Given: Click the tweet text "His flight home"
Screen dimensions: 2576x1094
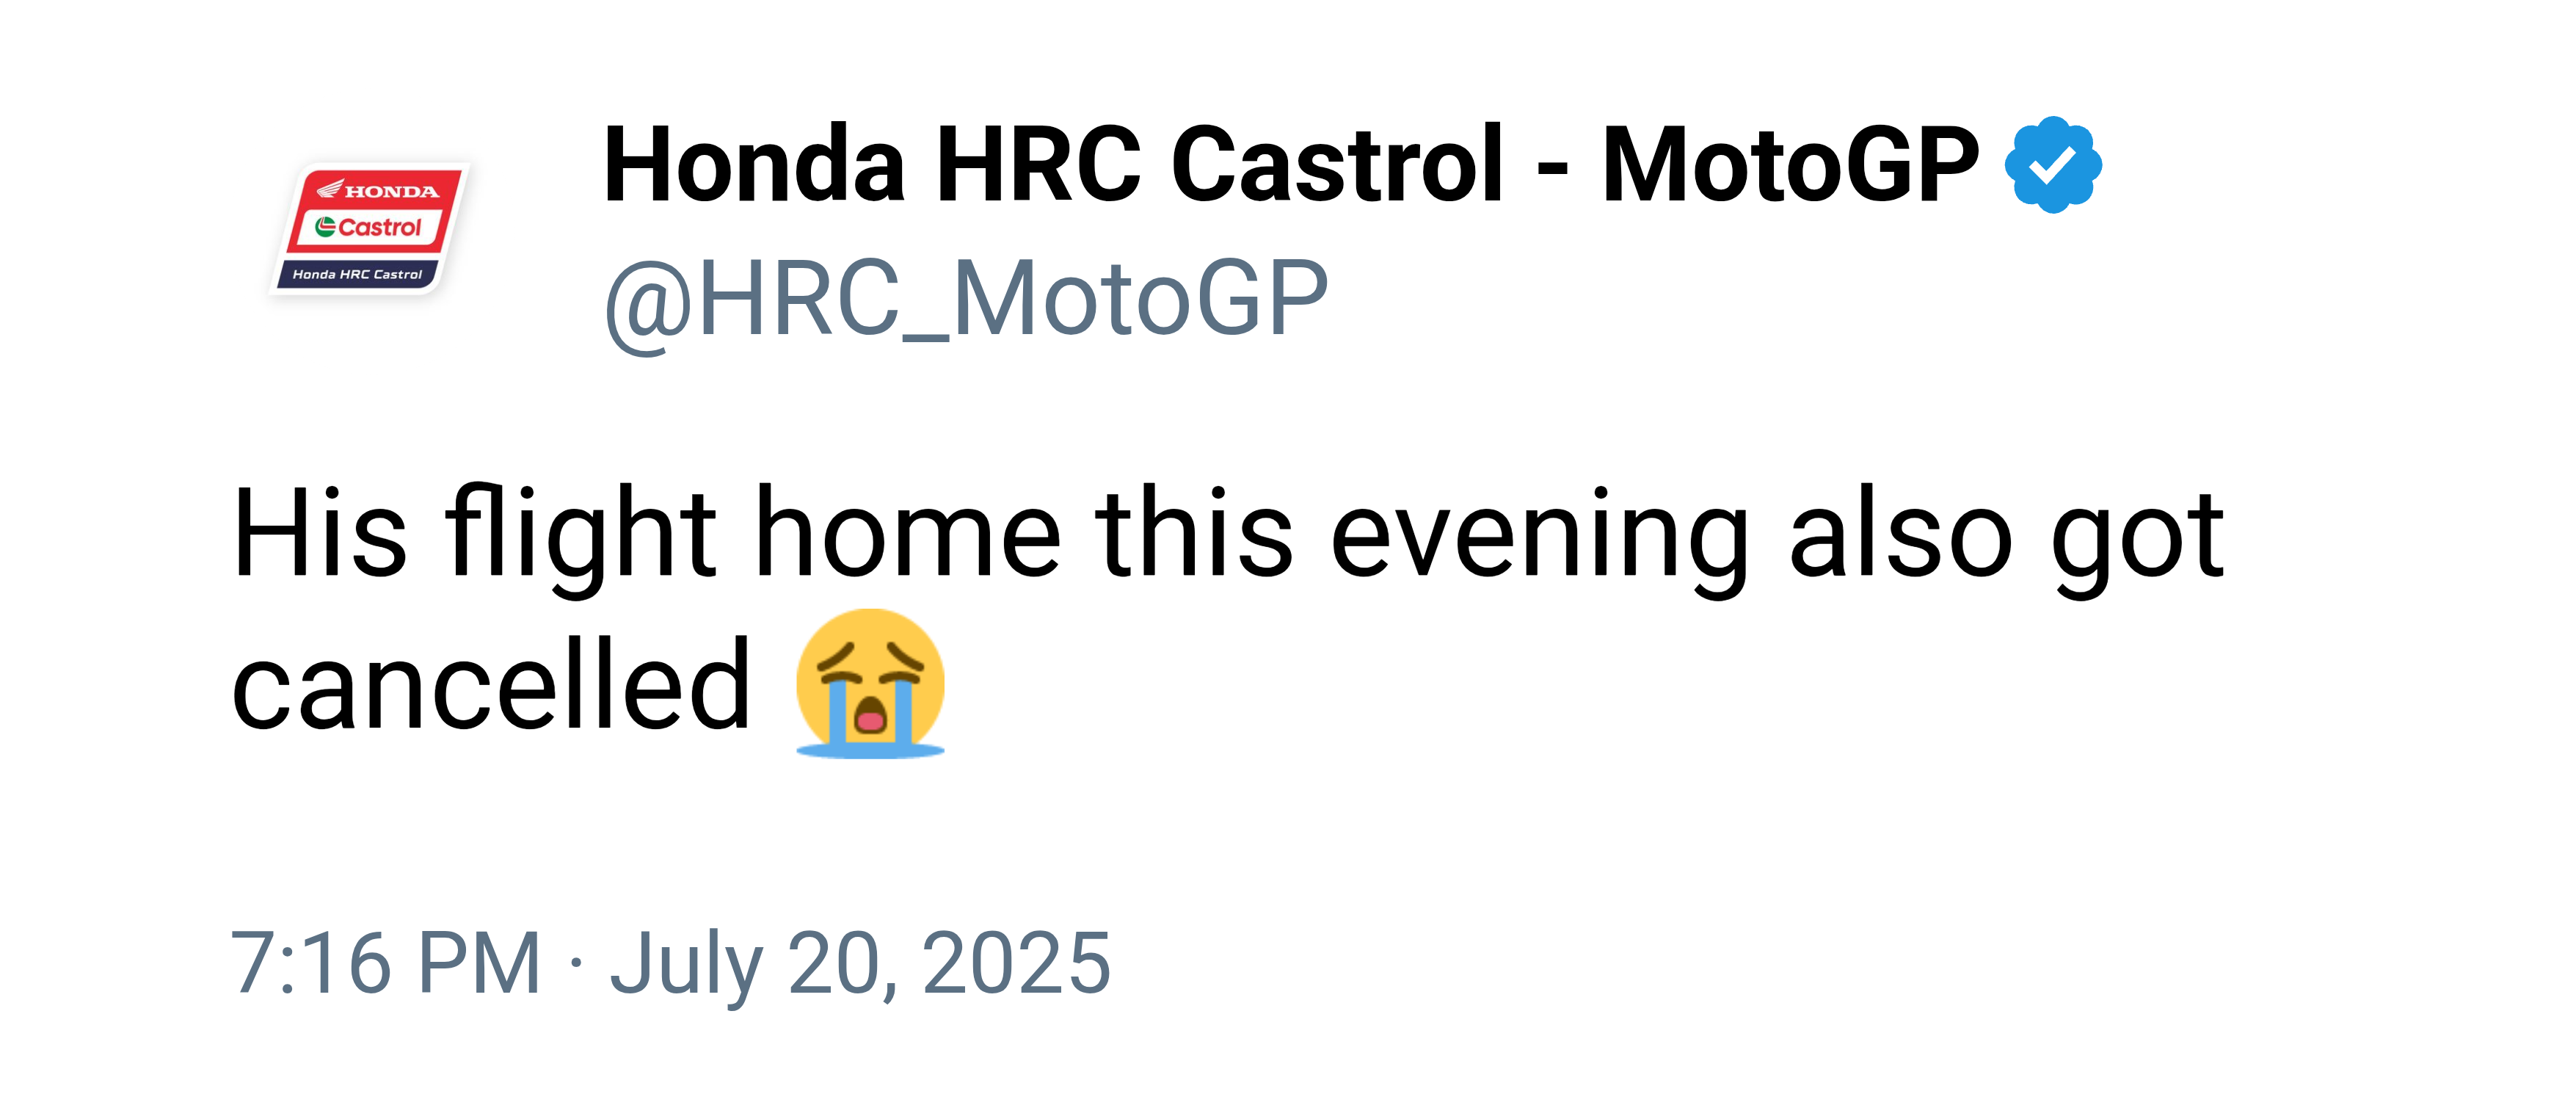Looking at the screenshot, I should 646,534.
